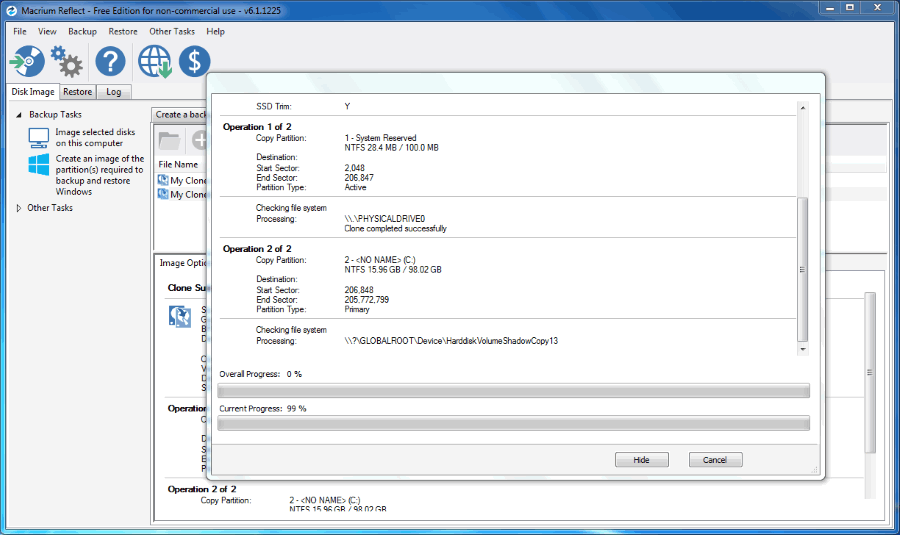Click the File Name column header
Viewport: 900px width, 535px height.
(179, 164)
